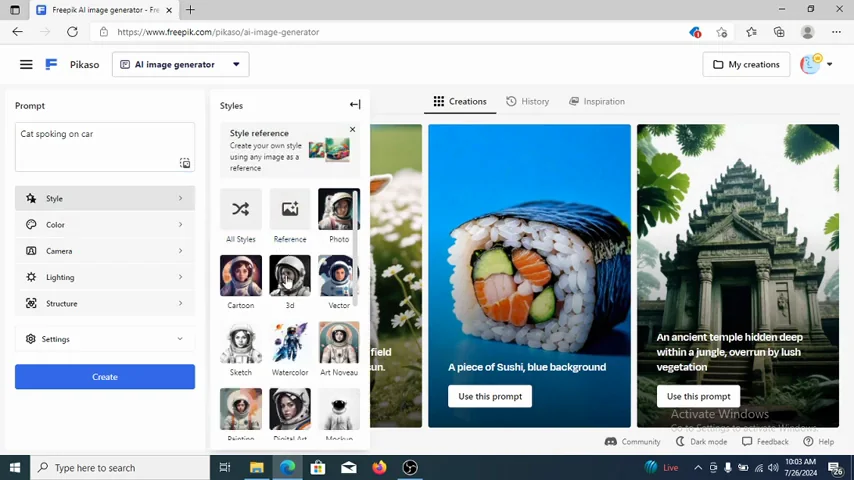Select the Digital Art style thumbnail
This screenshot has height=480, width=854.
tap(290, 409)
